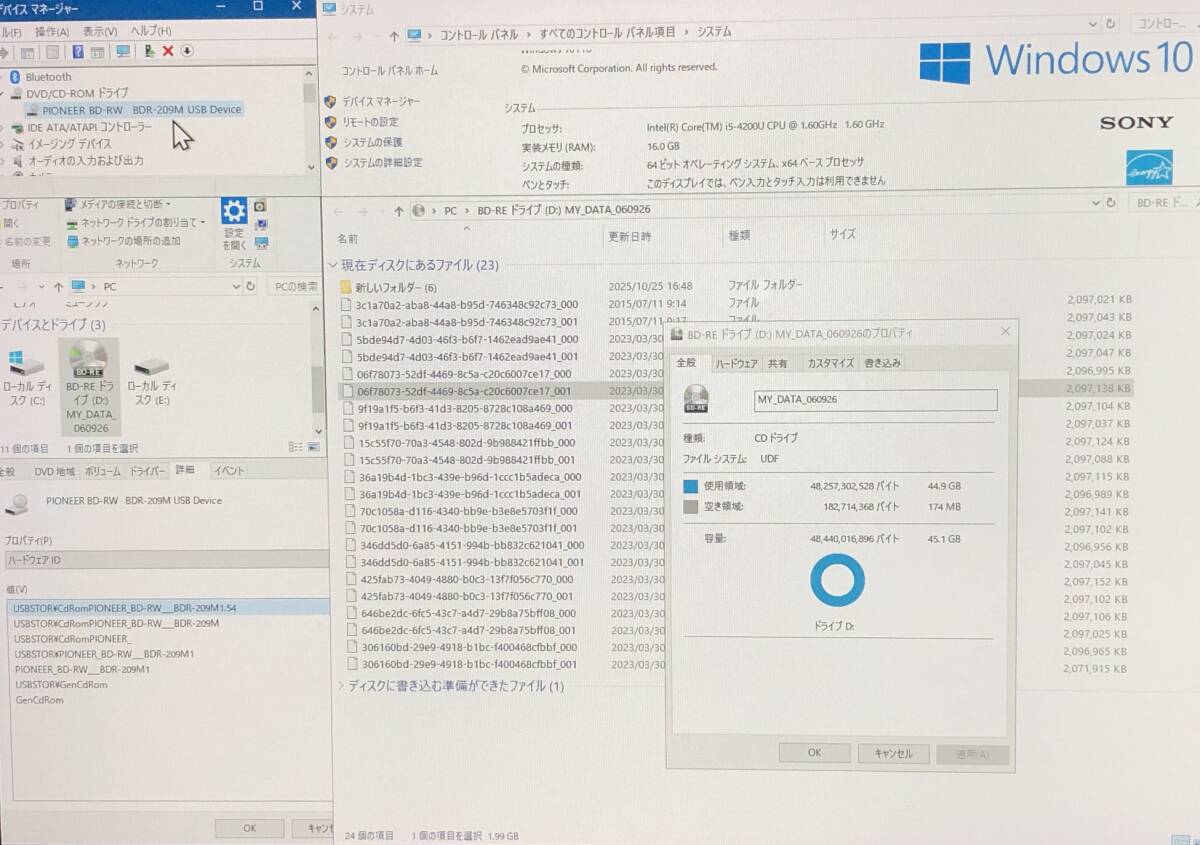This screenshot has width=1200, height=845.
Task: Select the Bluetooth category in device tree
Action: point(48,77)
